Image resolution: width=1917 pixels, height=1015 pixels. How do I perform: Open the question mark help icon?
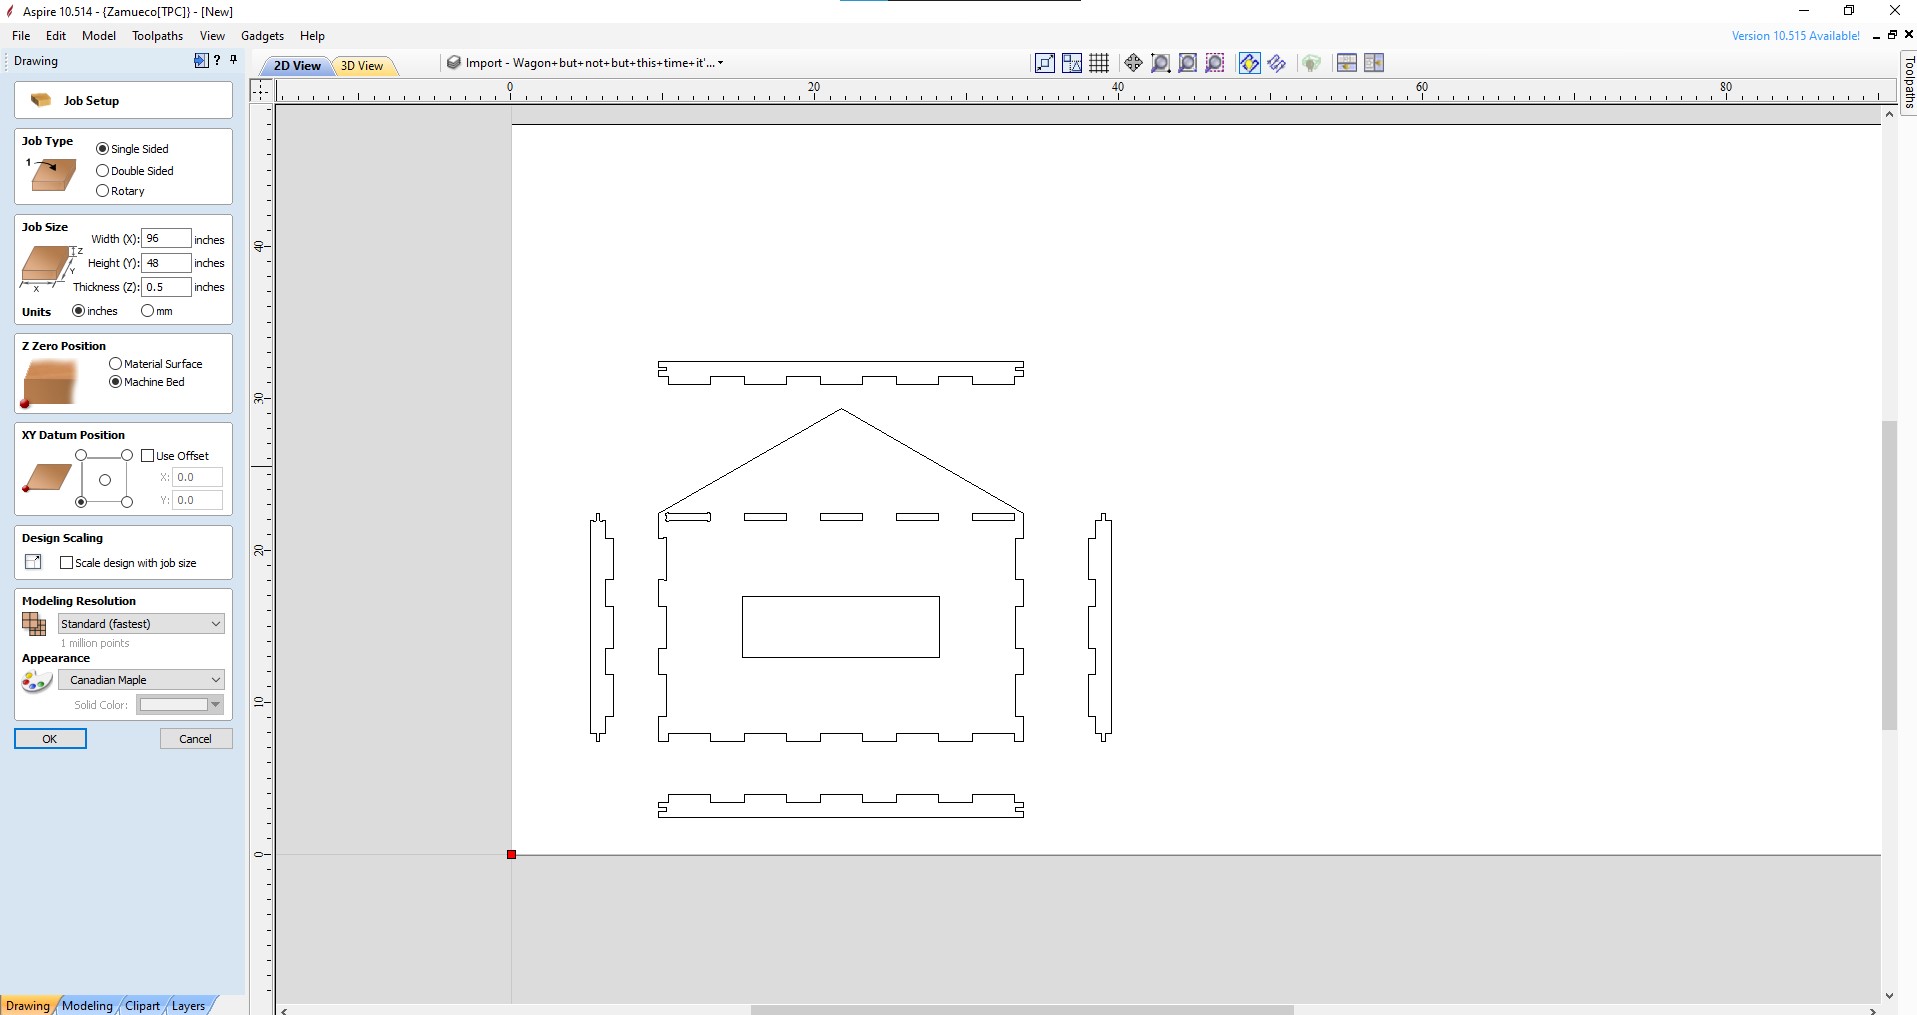pyautogui.click(x=217, y=60)
